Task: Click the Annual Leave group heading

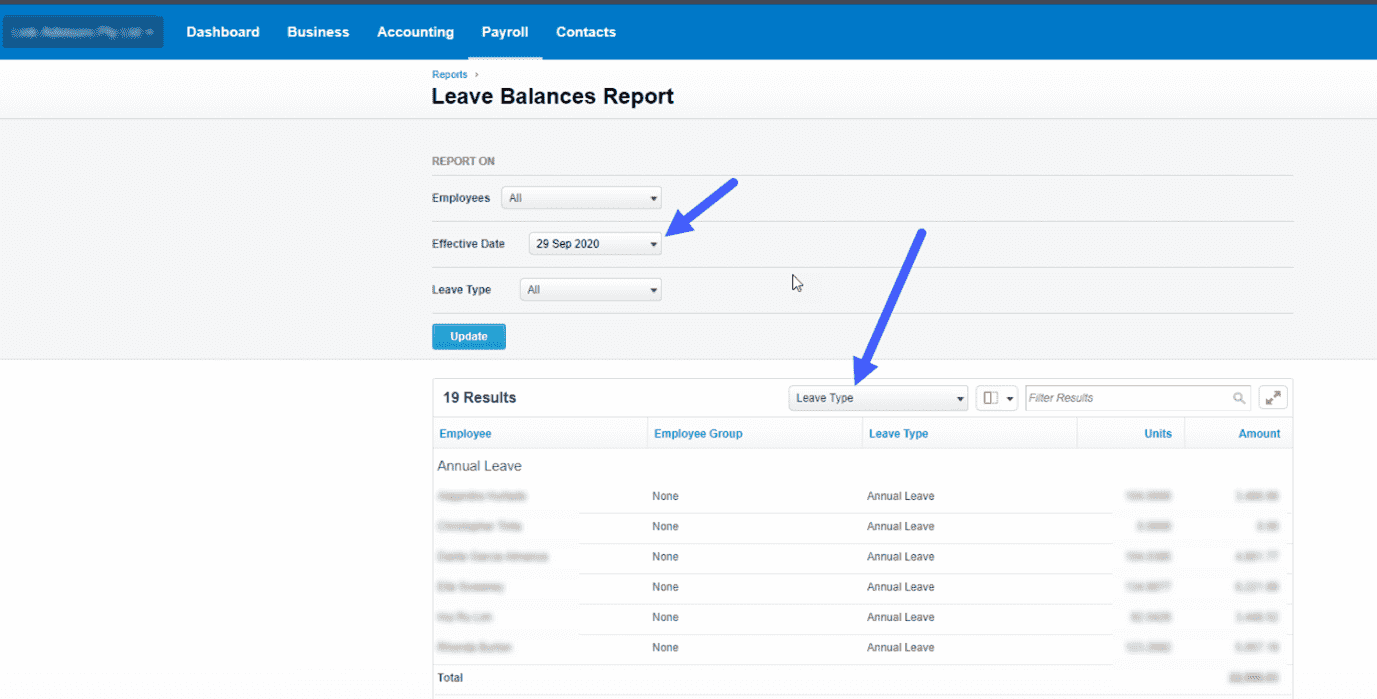Action: (479, 466)
